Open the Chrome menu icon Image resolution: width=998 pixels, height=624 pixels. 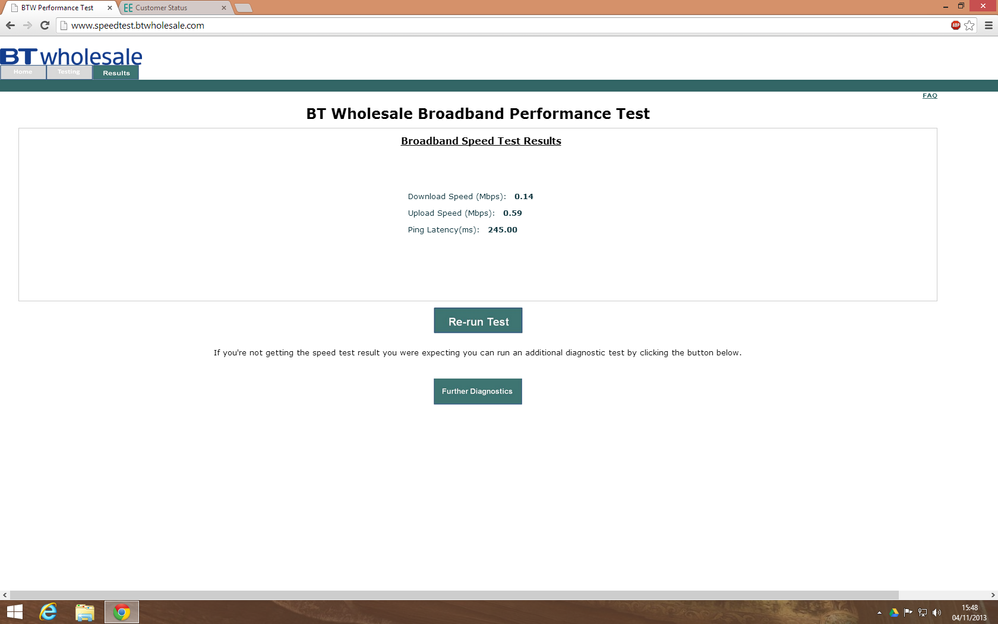tap(988, 25)
